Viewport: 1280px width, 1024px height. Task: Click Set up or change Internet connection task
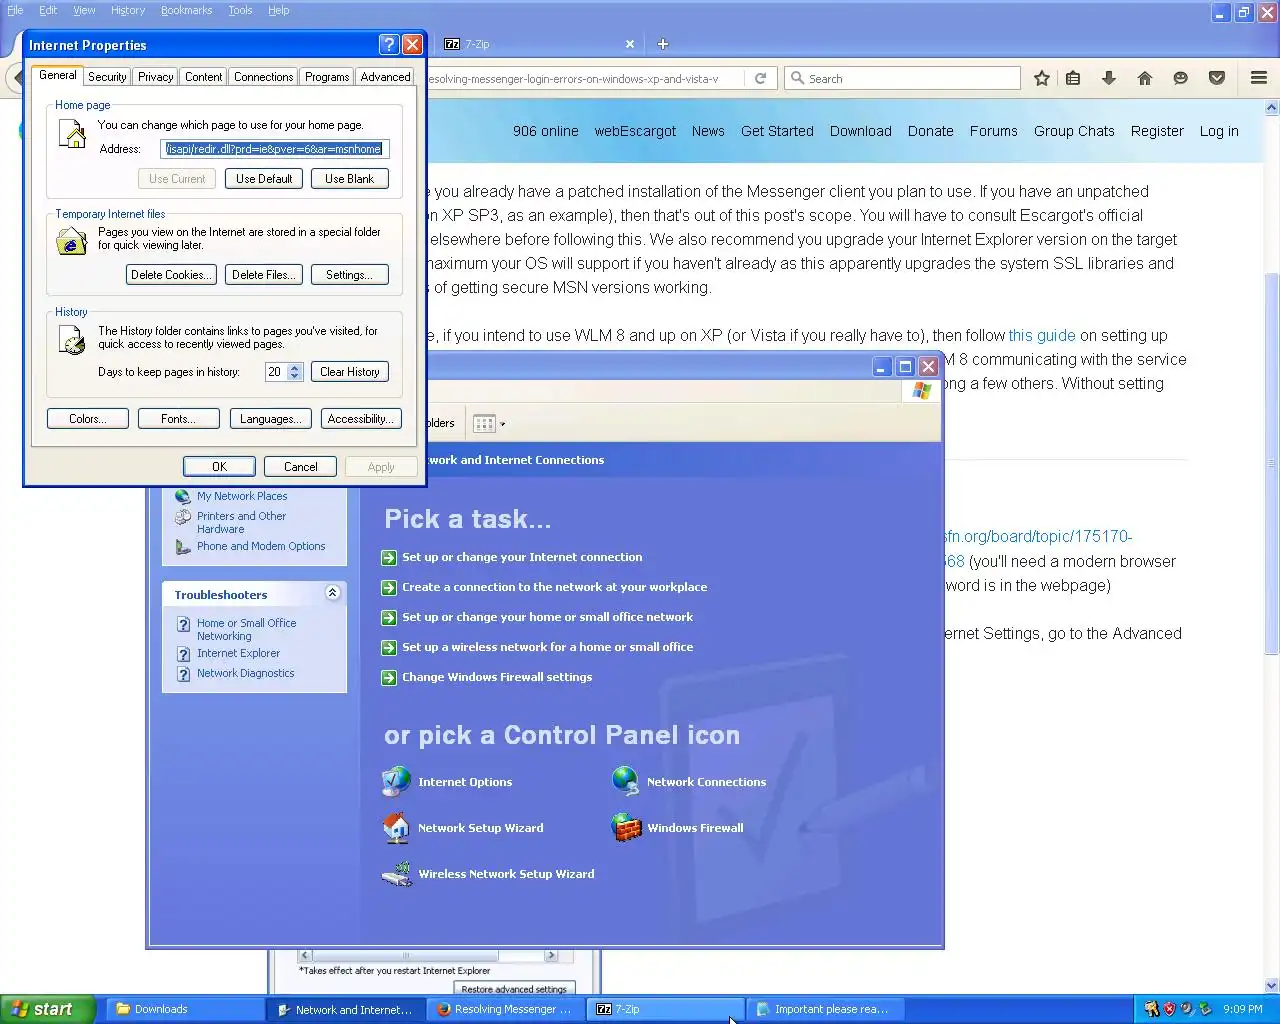pyautogui.click(x=522, y=557)
